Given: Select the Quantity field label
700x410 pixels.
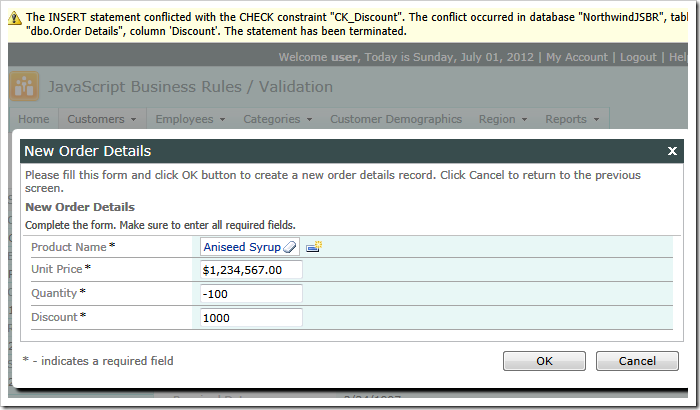Looking at the screenshot, I should [x=54, y=293].
